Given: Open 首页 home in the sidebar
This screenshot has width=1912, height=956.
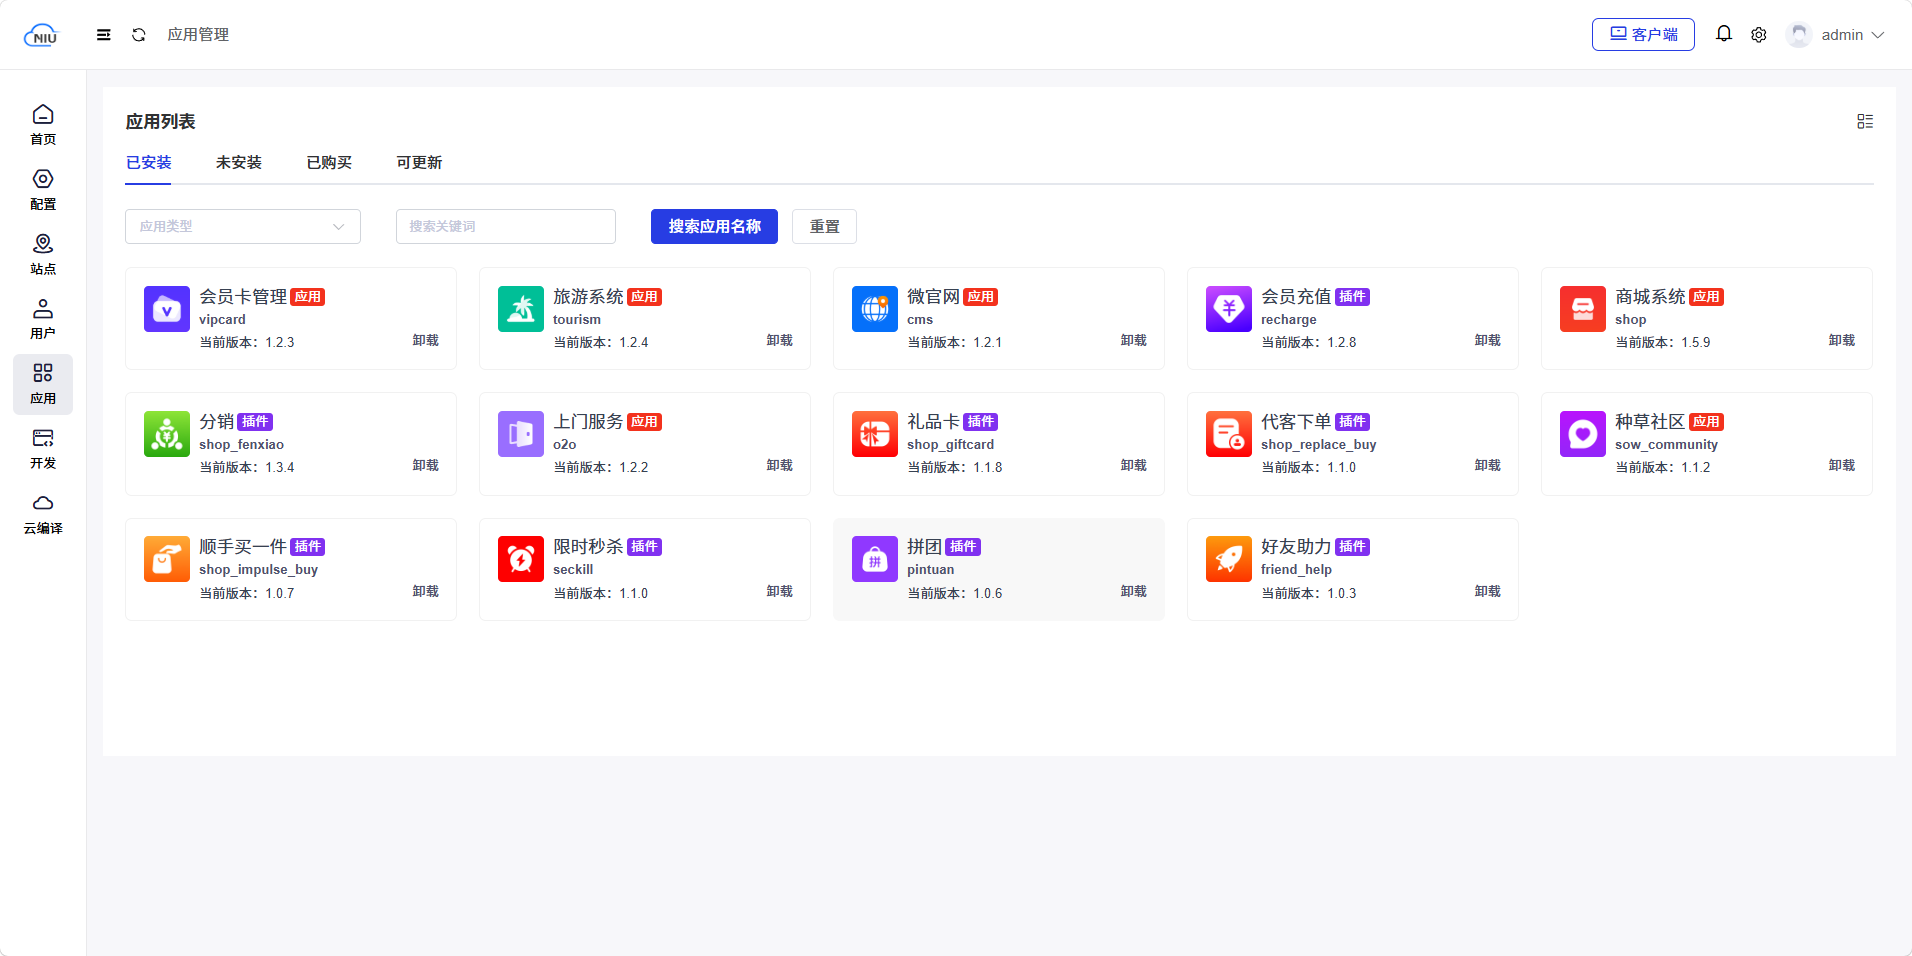Looking at the screenshot, I should pos(43,125).
